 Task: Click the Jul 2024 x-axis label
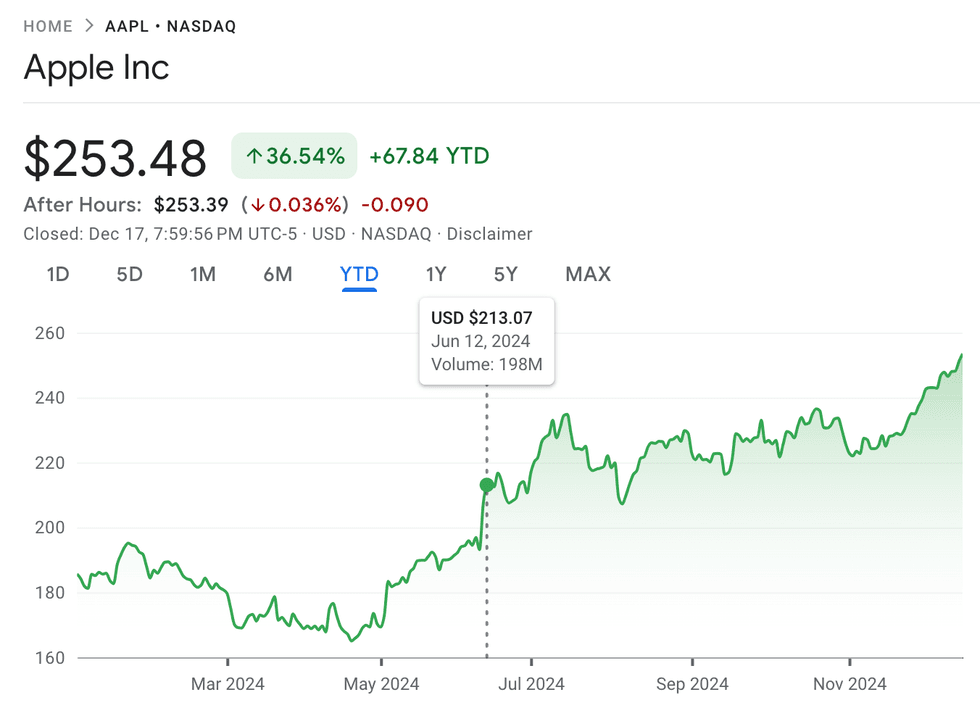tap(531, 684)
